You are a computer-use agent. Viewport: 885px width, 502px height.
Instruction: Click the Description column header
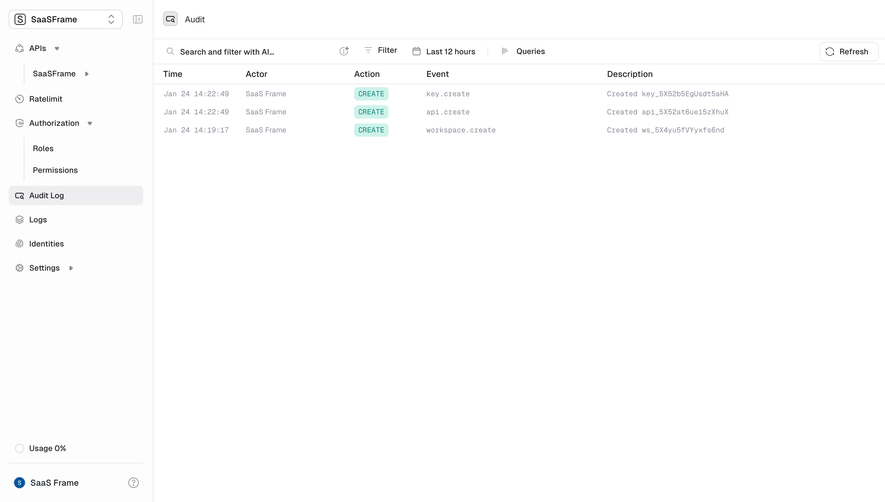coord(630,74)
